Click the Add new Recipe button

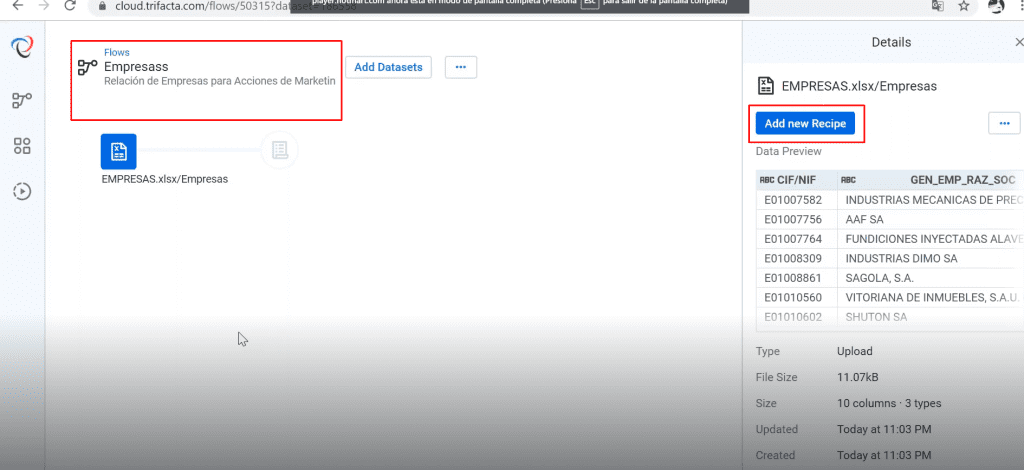[805, 123]
